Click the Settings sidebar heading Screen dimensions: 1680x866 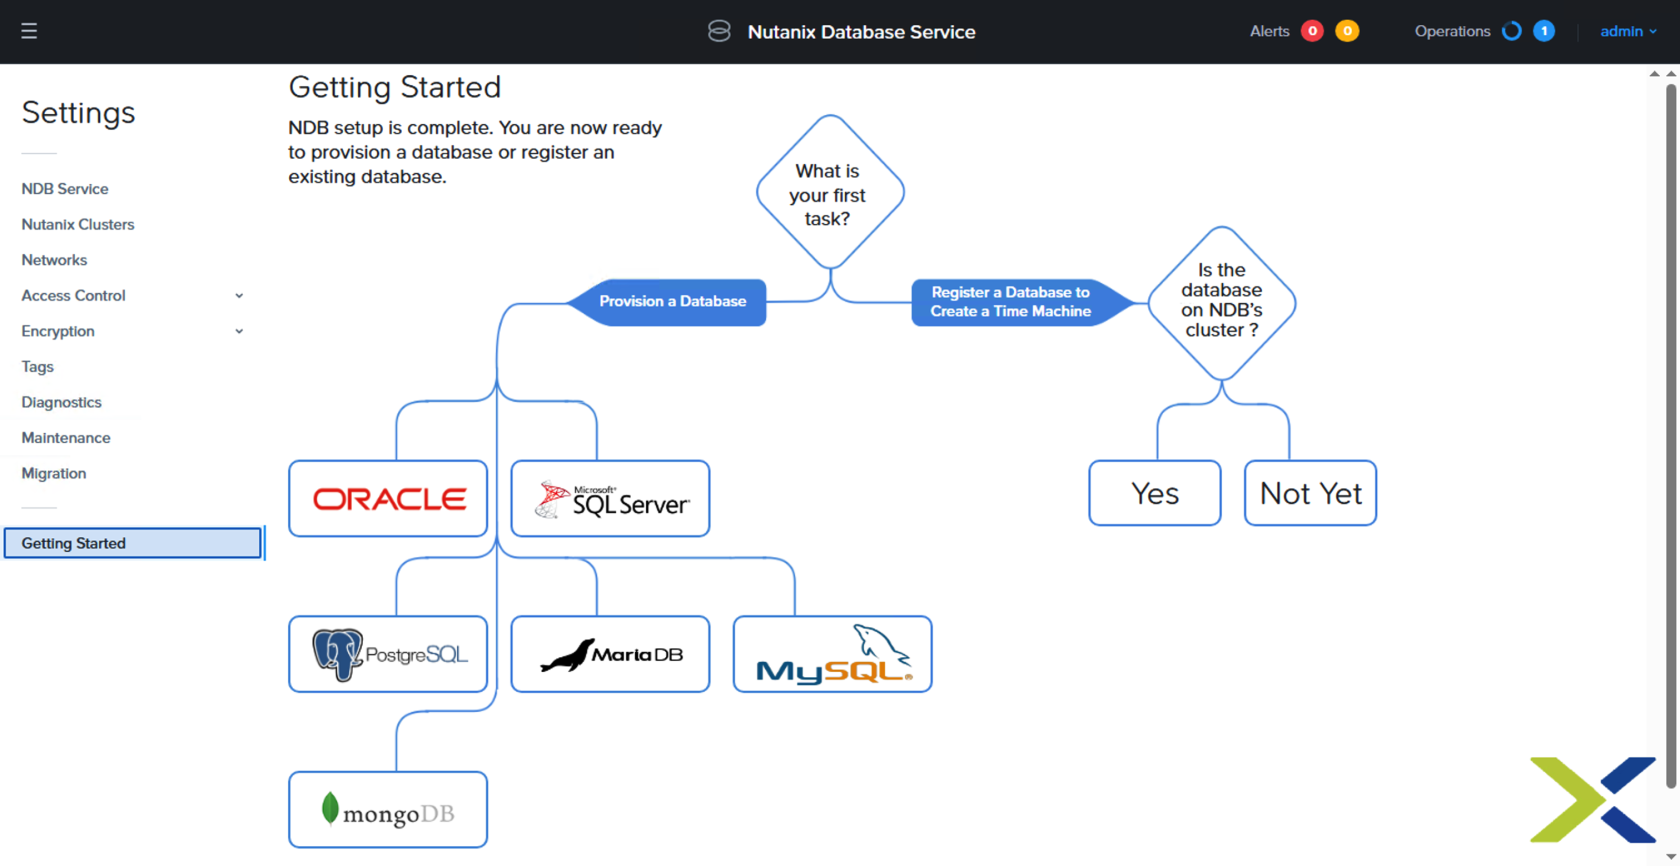[x=78, y=112]
